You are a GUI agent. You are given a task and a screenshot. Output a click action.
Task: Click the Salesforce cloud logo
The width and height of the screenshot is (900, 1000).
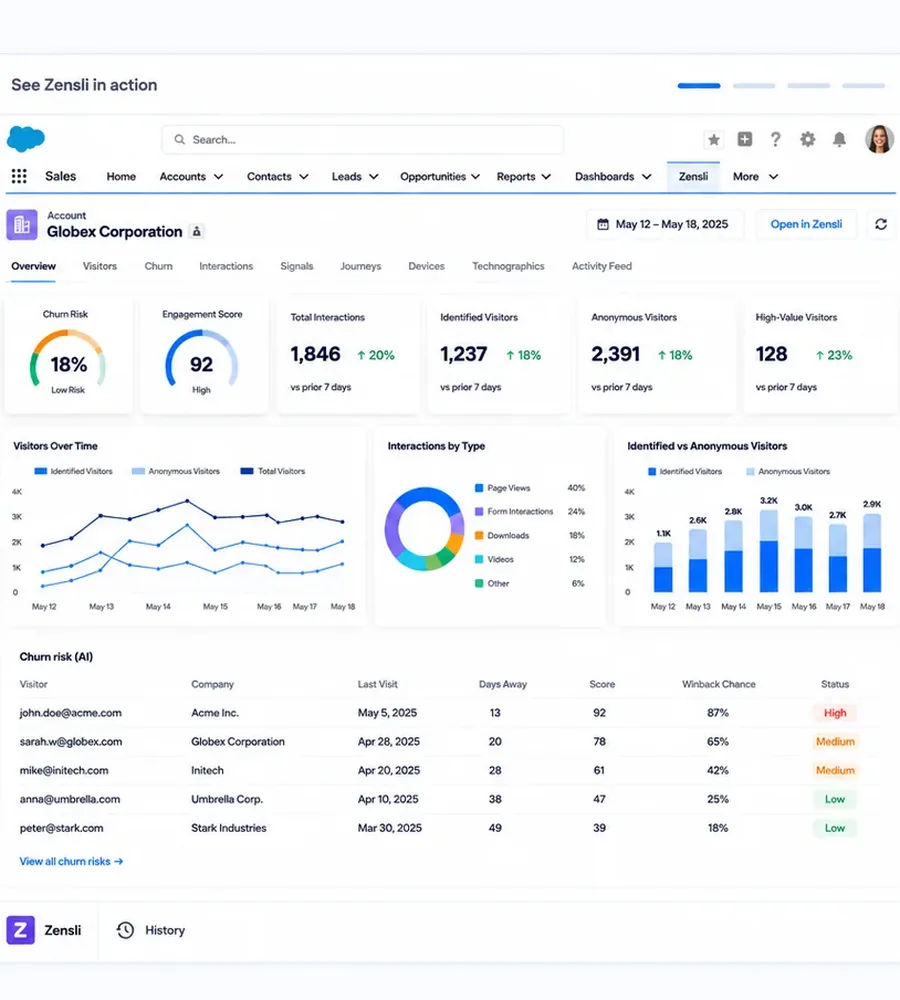click(26, 138)
